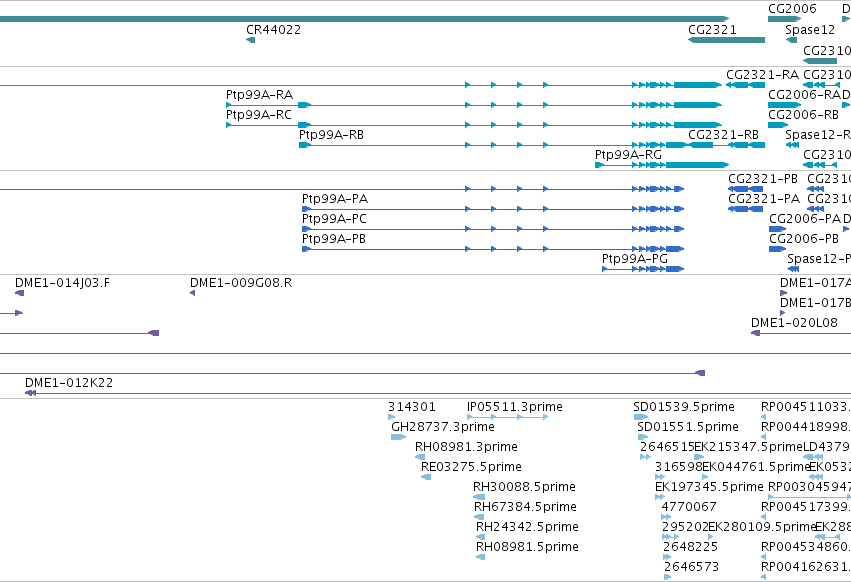Select the CG2006-PB protein label
Screen dimensions: 851x582
coord(804,239)
